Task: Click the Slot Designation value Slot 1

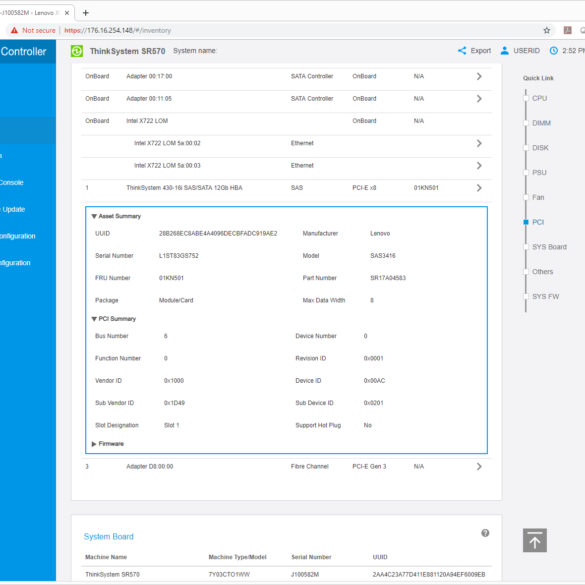Action: point(172,425)
